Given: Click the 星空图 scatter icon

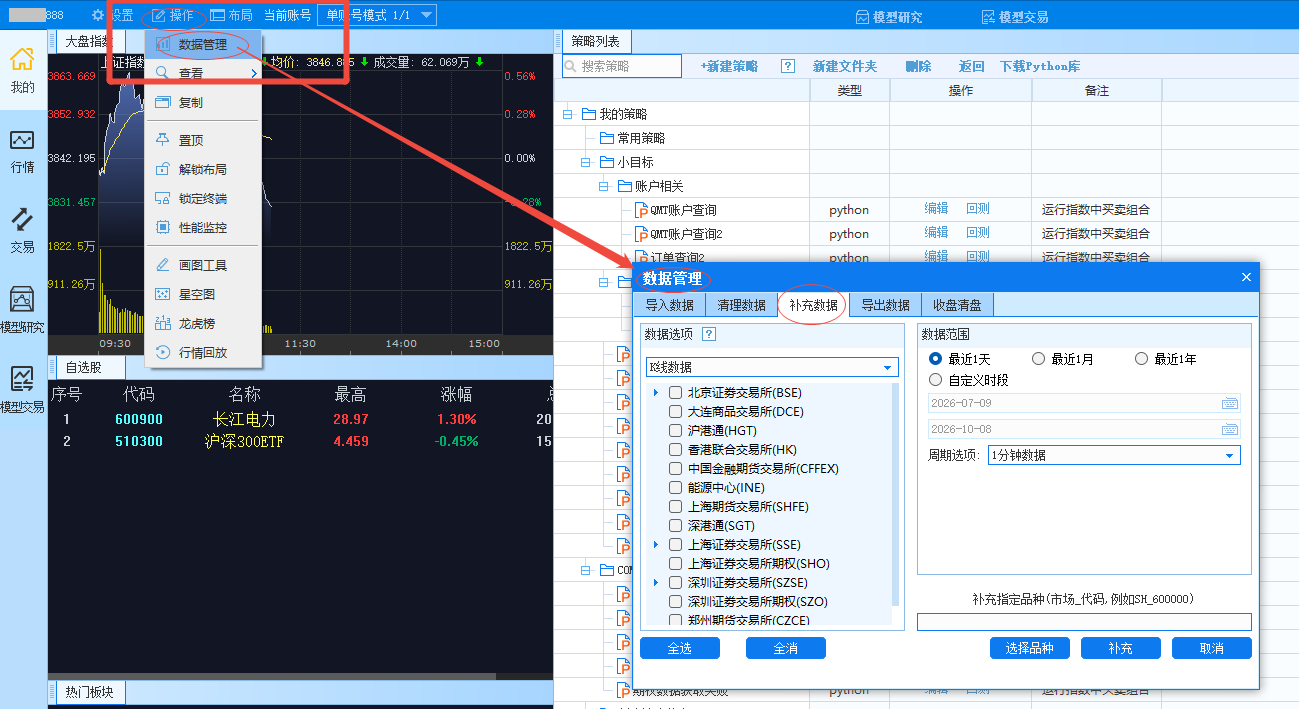Looking at the screenshot, I should tap(162, 294).
